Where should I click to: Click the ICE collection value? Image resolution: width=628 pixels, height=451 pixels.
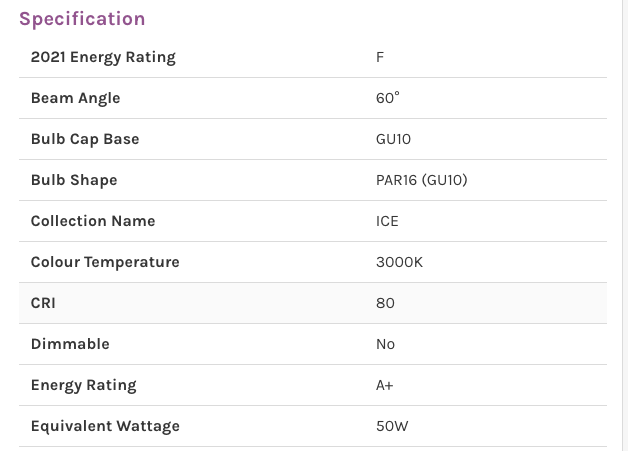point(387,221)
